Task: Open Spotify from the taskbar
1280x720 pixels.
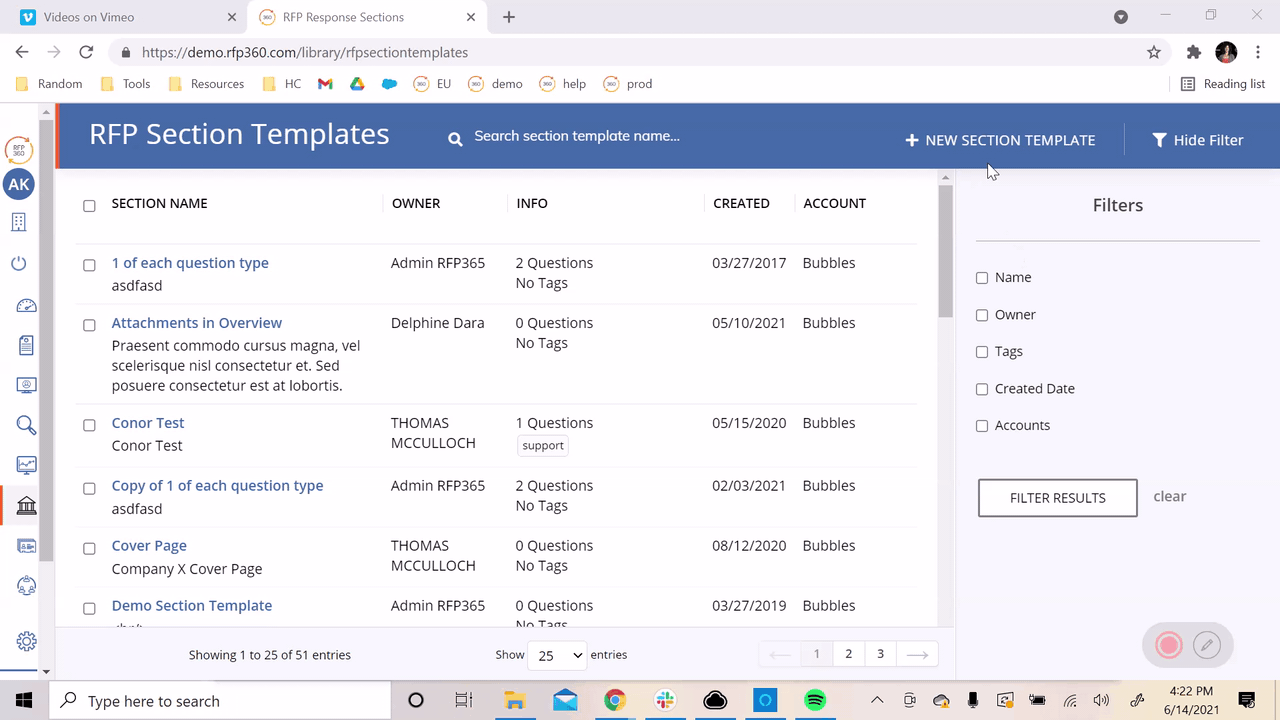Action: 815,700
